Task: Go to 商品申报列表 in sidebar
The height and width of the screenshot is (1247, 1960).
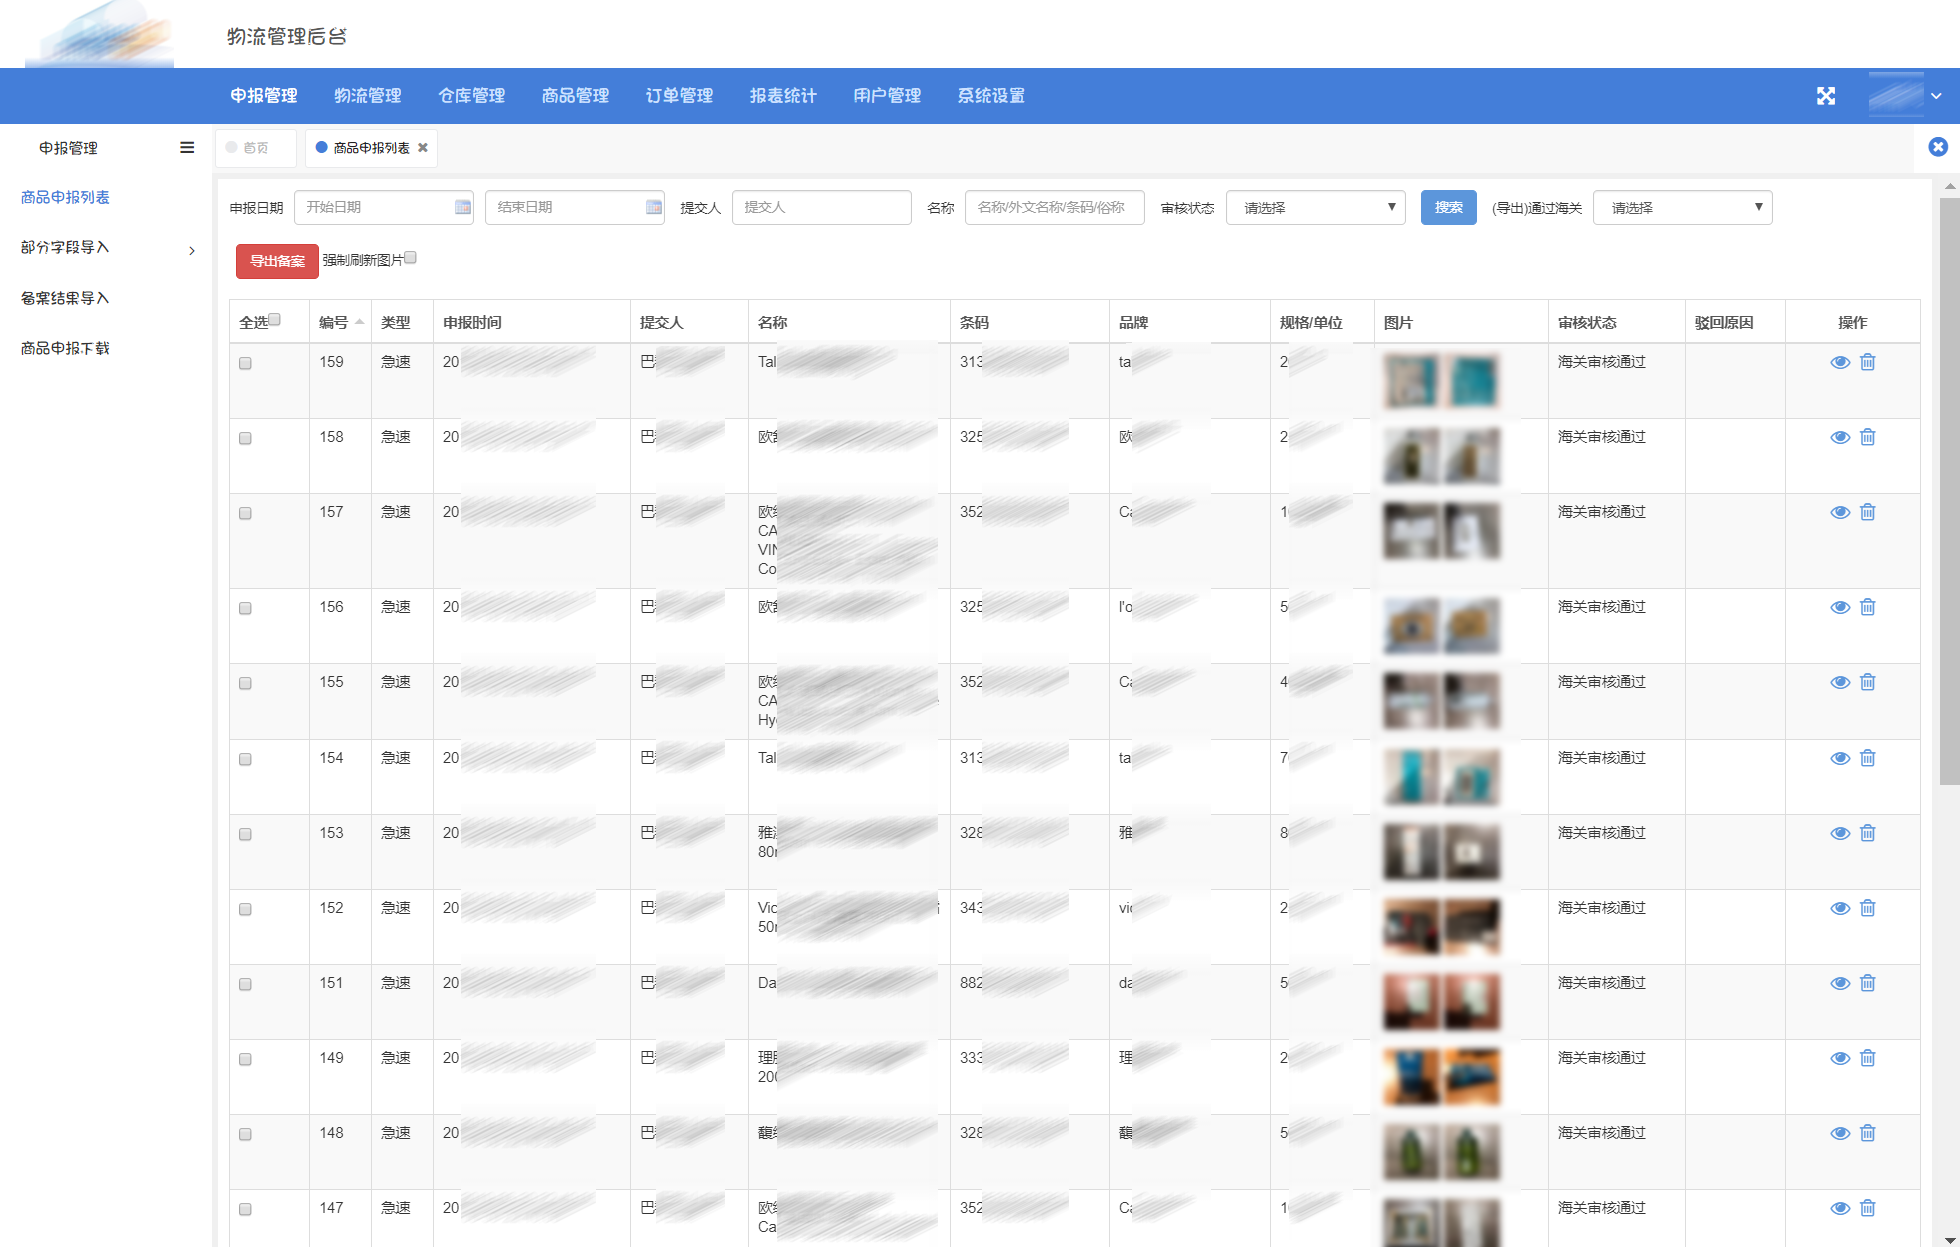Action: click(65, 197)
